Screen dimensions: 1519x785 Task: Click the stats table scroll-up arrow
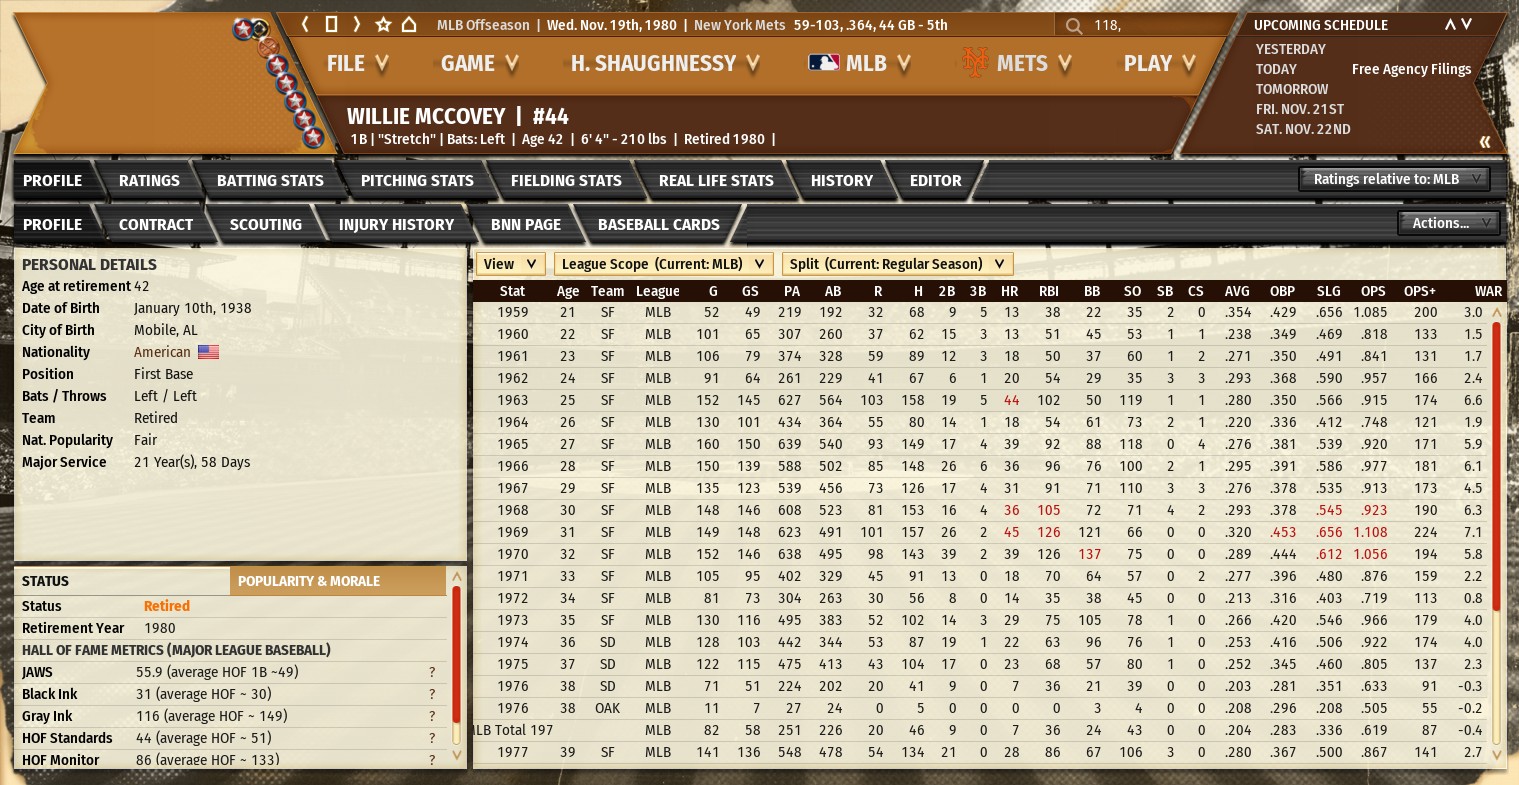click(1497, 312)
